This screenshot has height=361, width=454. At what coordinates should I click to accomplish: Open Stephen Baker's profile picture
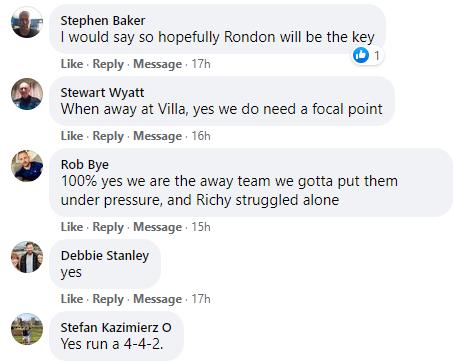[x=27, y=22]
